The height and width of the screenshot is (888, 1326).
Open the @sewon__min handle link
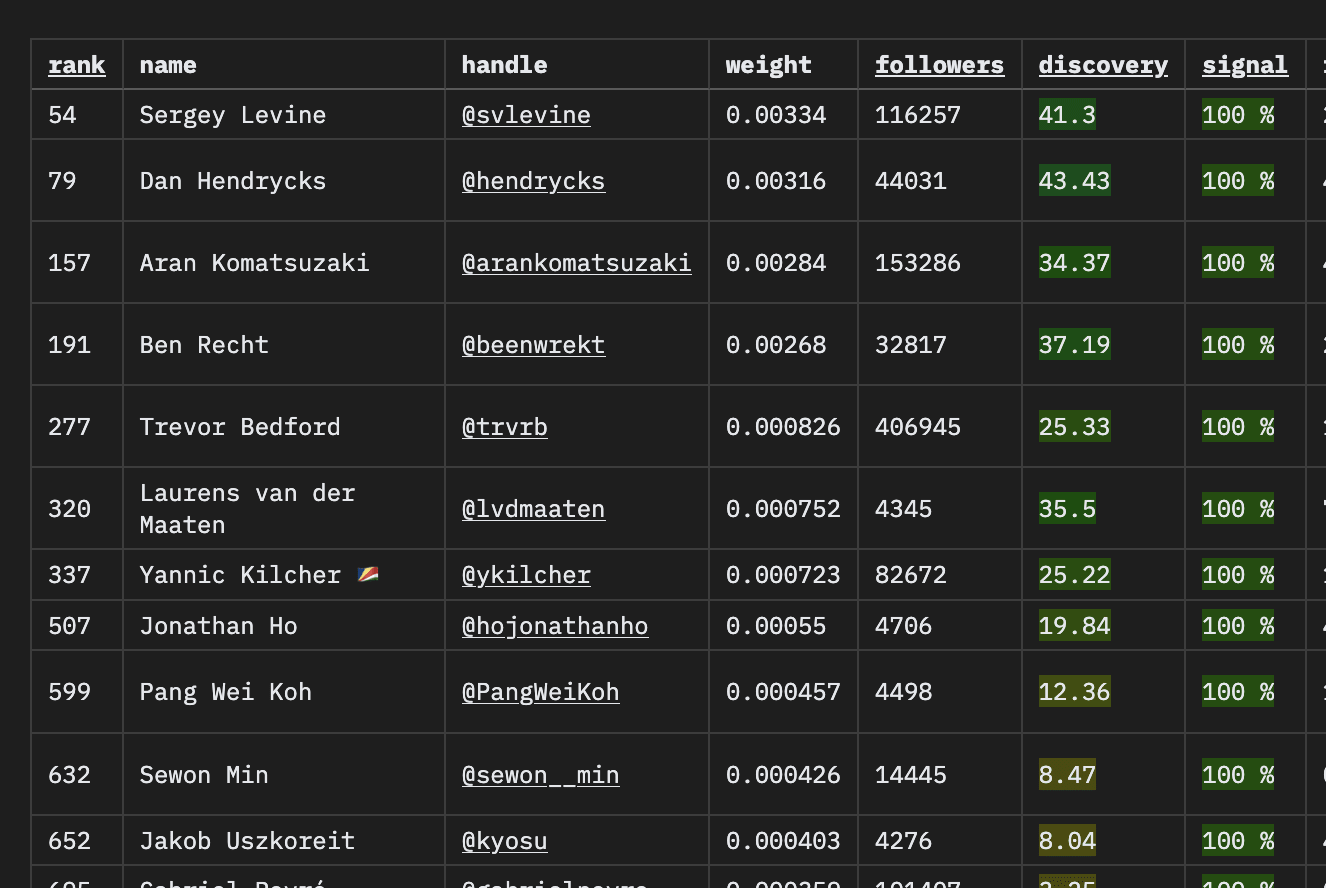click(540, 775)
